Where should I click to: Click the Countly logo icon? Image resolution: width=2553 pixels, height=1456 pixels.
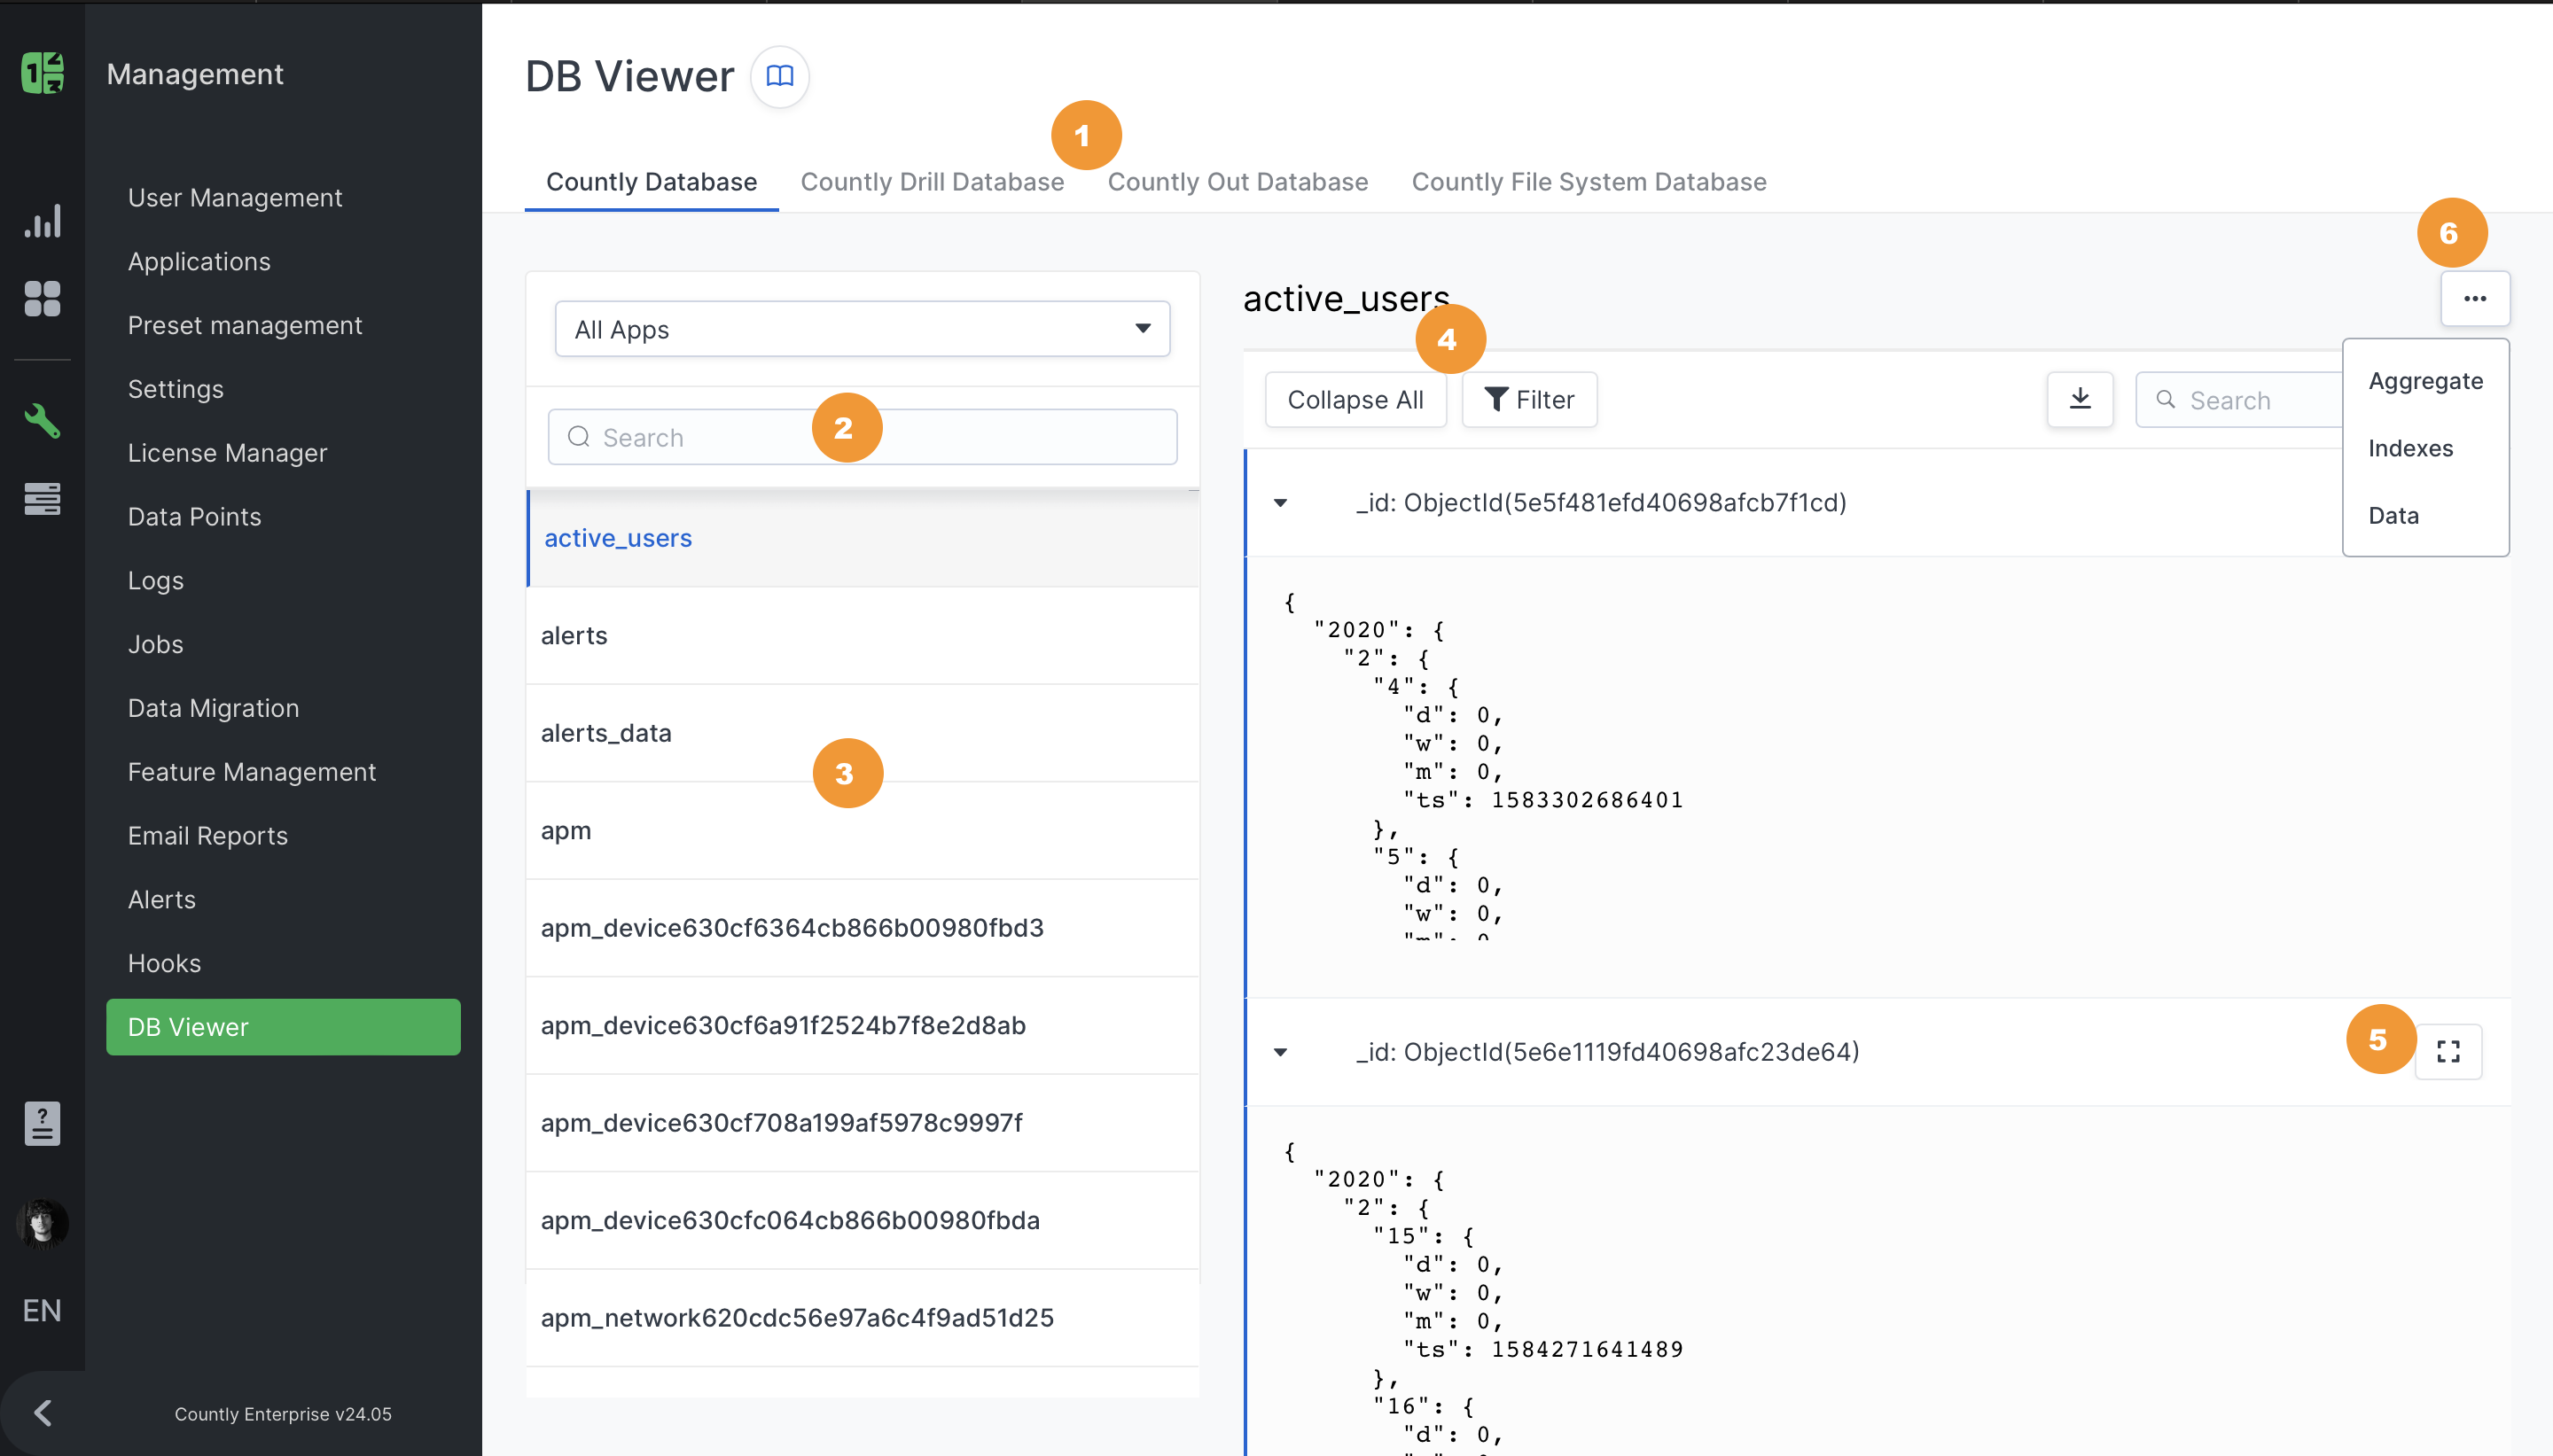click(42, 73)
